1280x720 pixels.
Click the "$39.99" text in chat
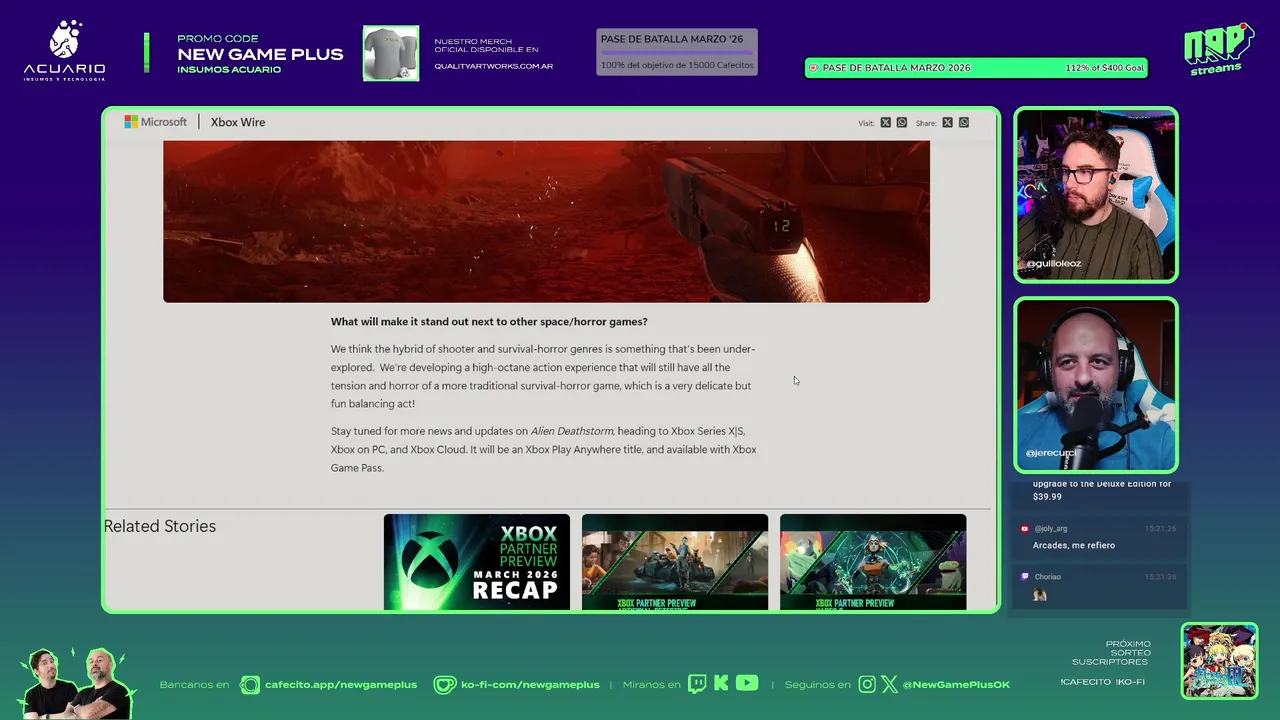1047,497
